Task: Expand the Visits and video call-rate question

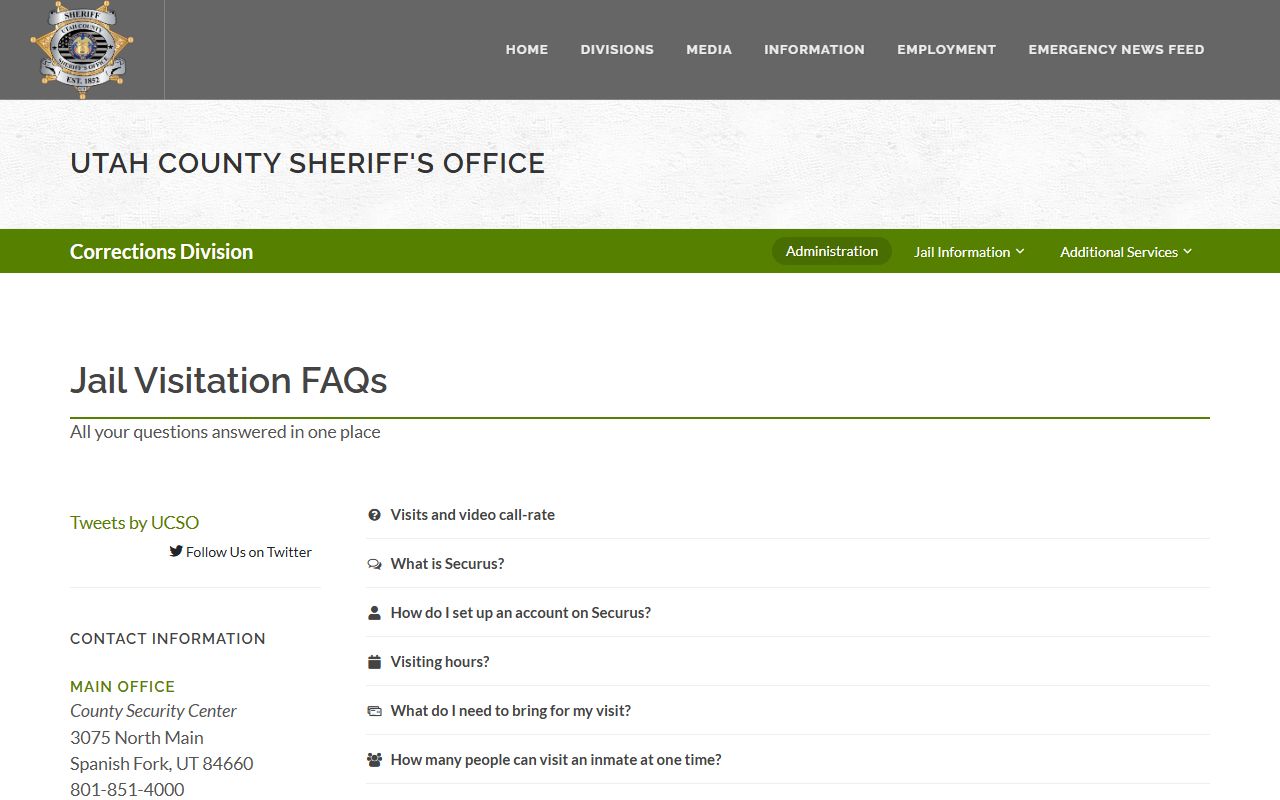Action: 788,515
